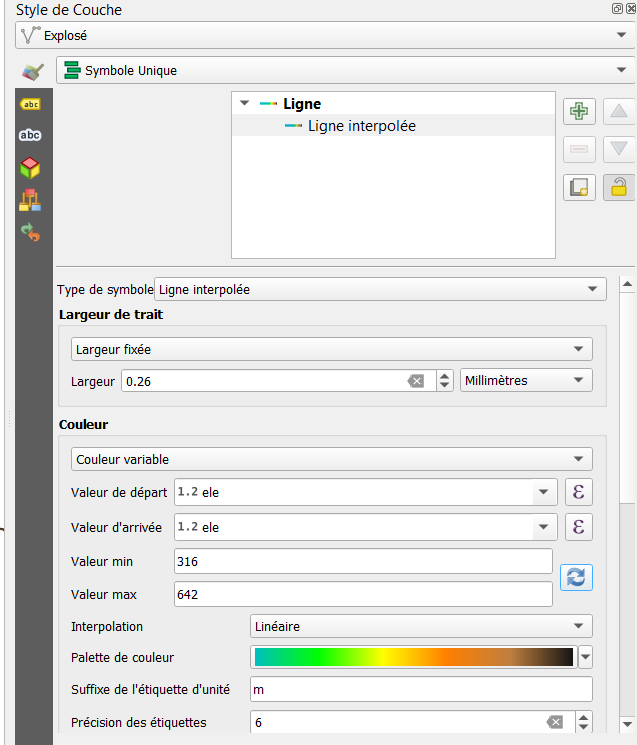The width and height of the screenshot is (637, 745).
Task: Collapse the Ligne symbol tree node
Action: click(x=245, y=103)
